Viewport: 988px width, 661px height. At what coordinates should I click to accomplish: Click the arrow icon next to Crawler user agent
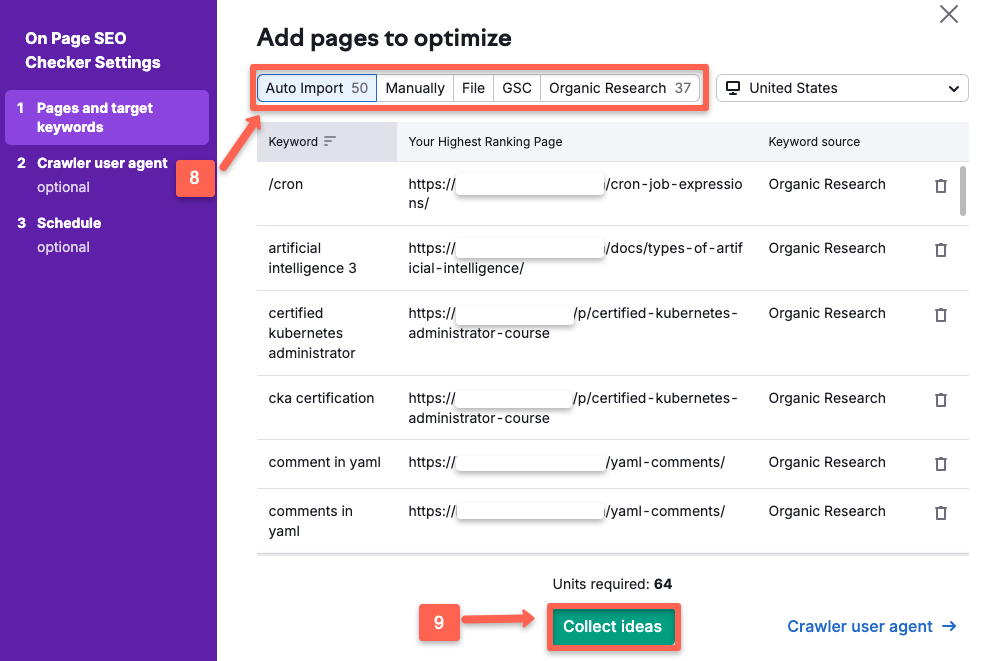[x=951, y=626]
